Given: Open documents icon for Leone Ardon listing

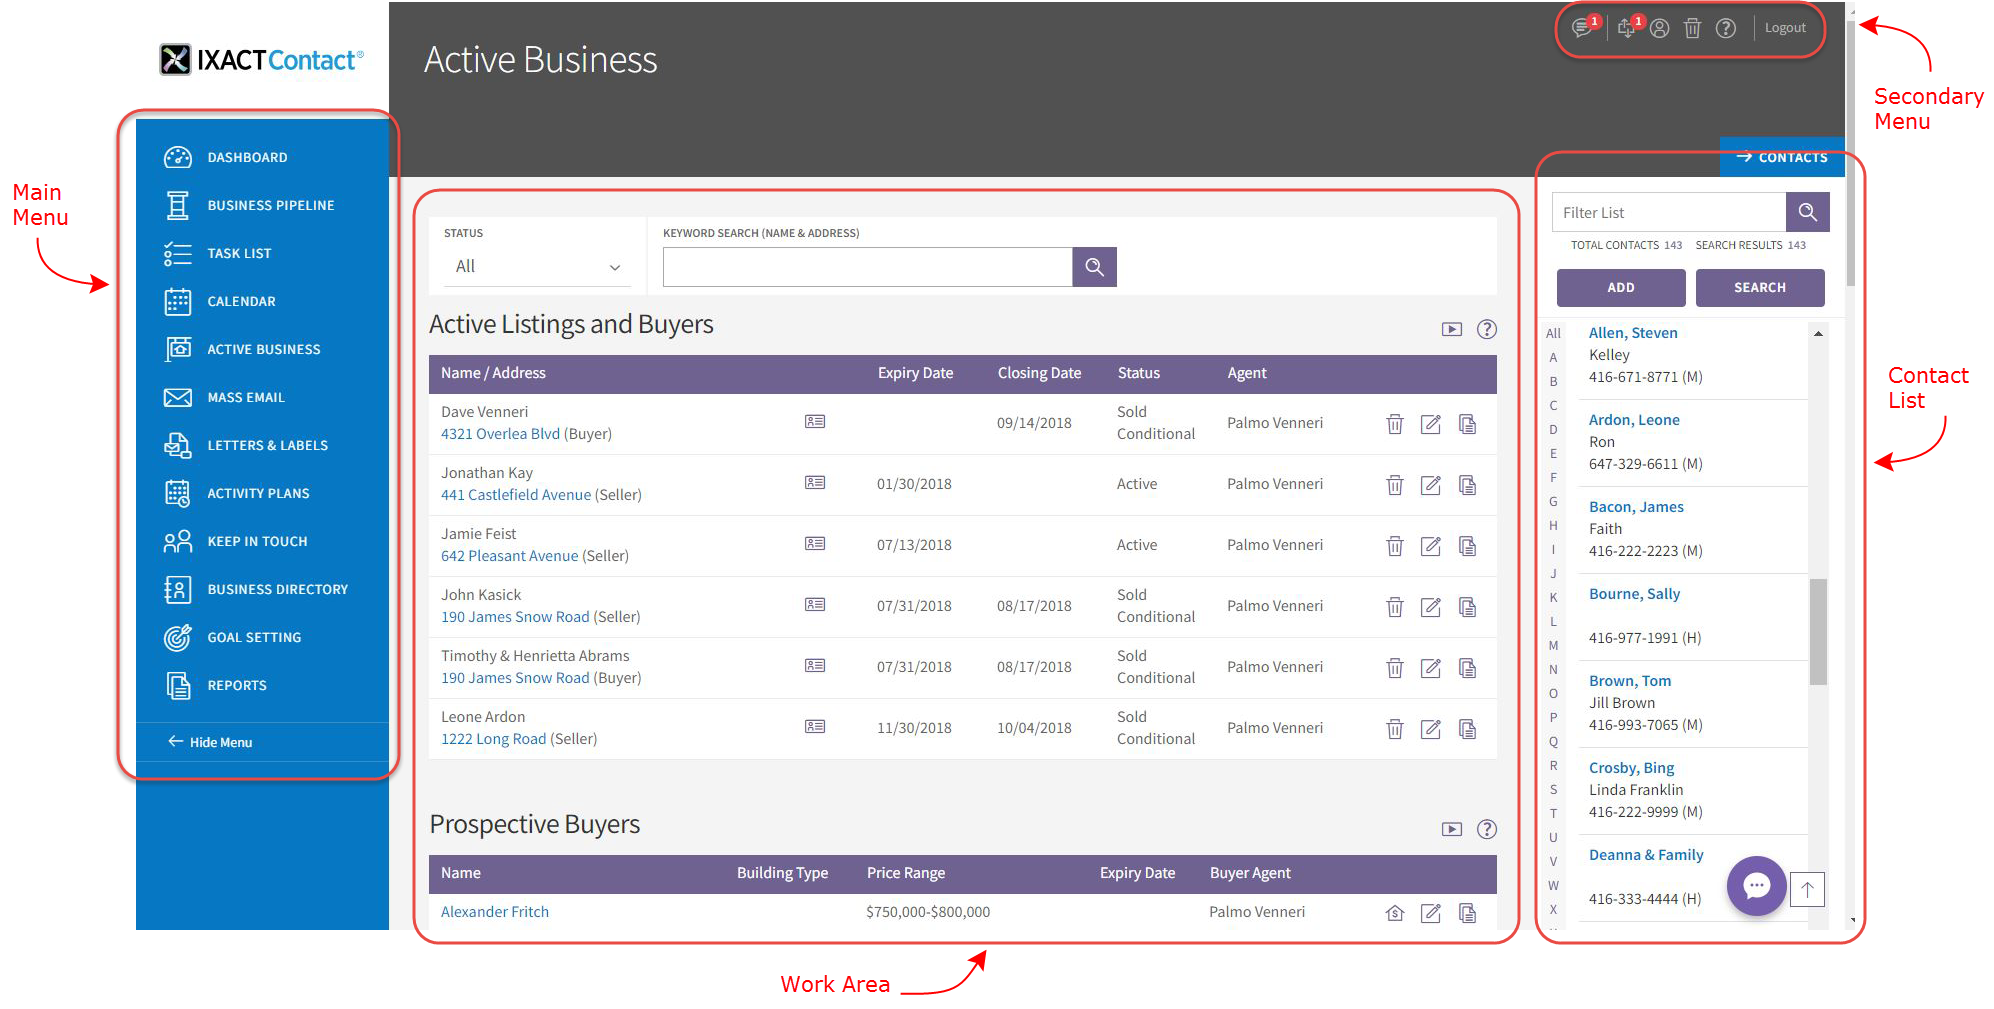Looking at the screenshot, I should (x=1467, y=729).
